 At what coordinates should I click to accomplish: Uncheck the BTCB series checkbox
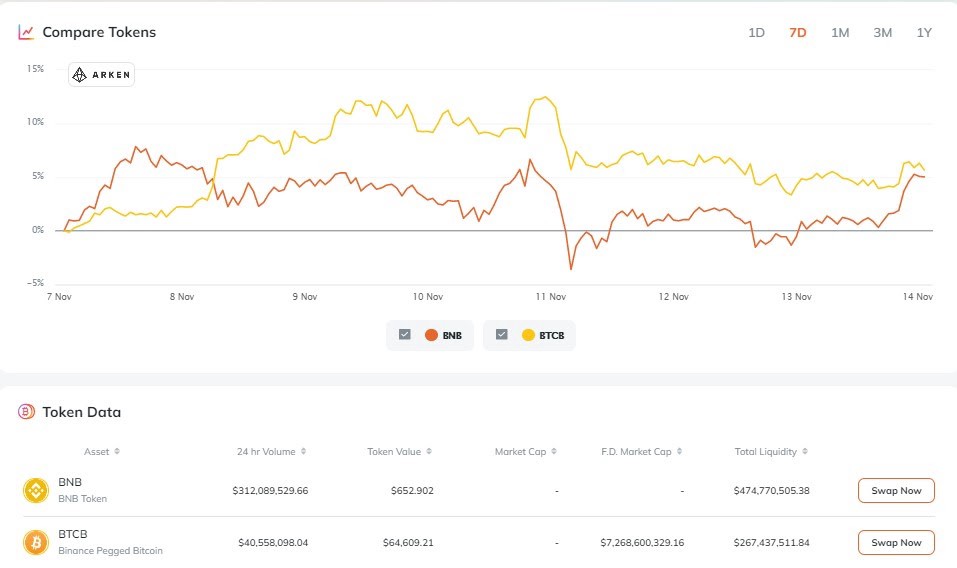[502, 334]
